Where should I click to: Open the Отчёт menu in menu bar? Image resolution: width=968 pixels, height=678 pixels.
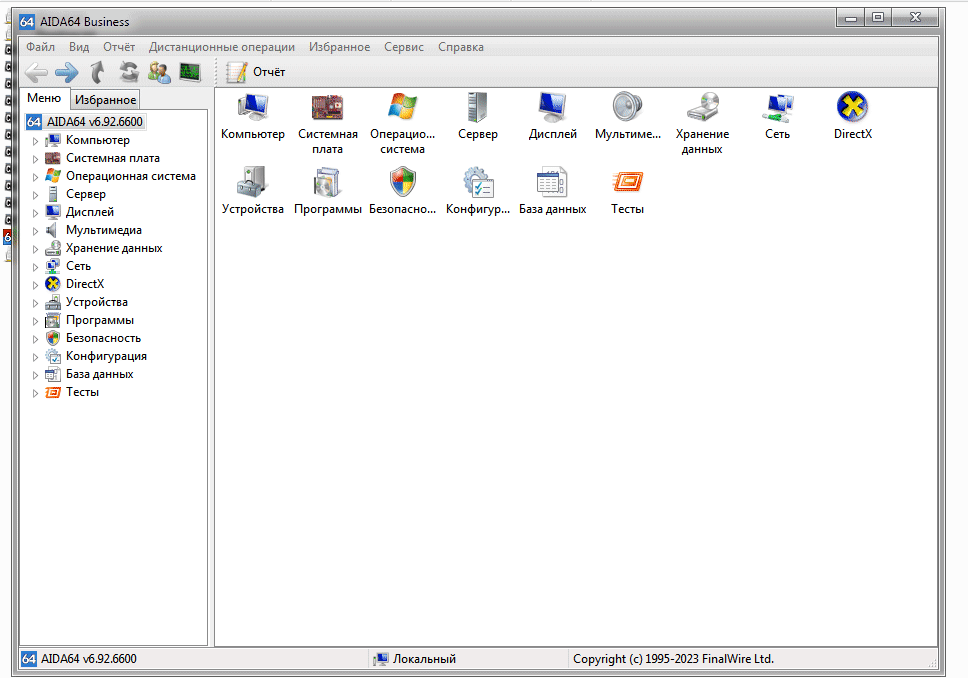click(x=119, y=47)
